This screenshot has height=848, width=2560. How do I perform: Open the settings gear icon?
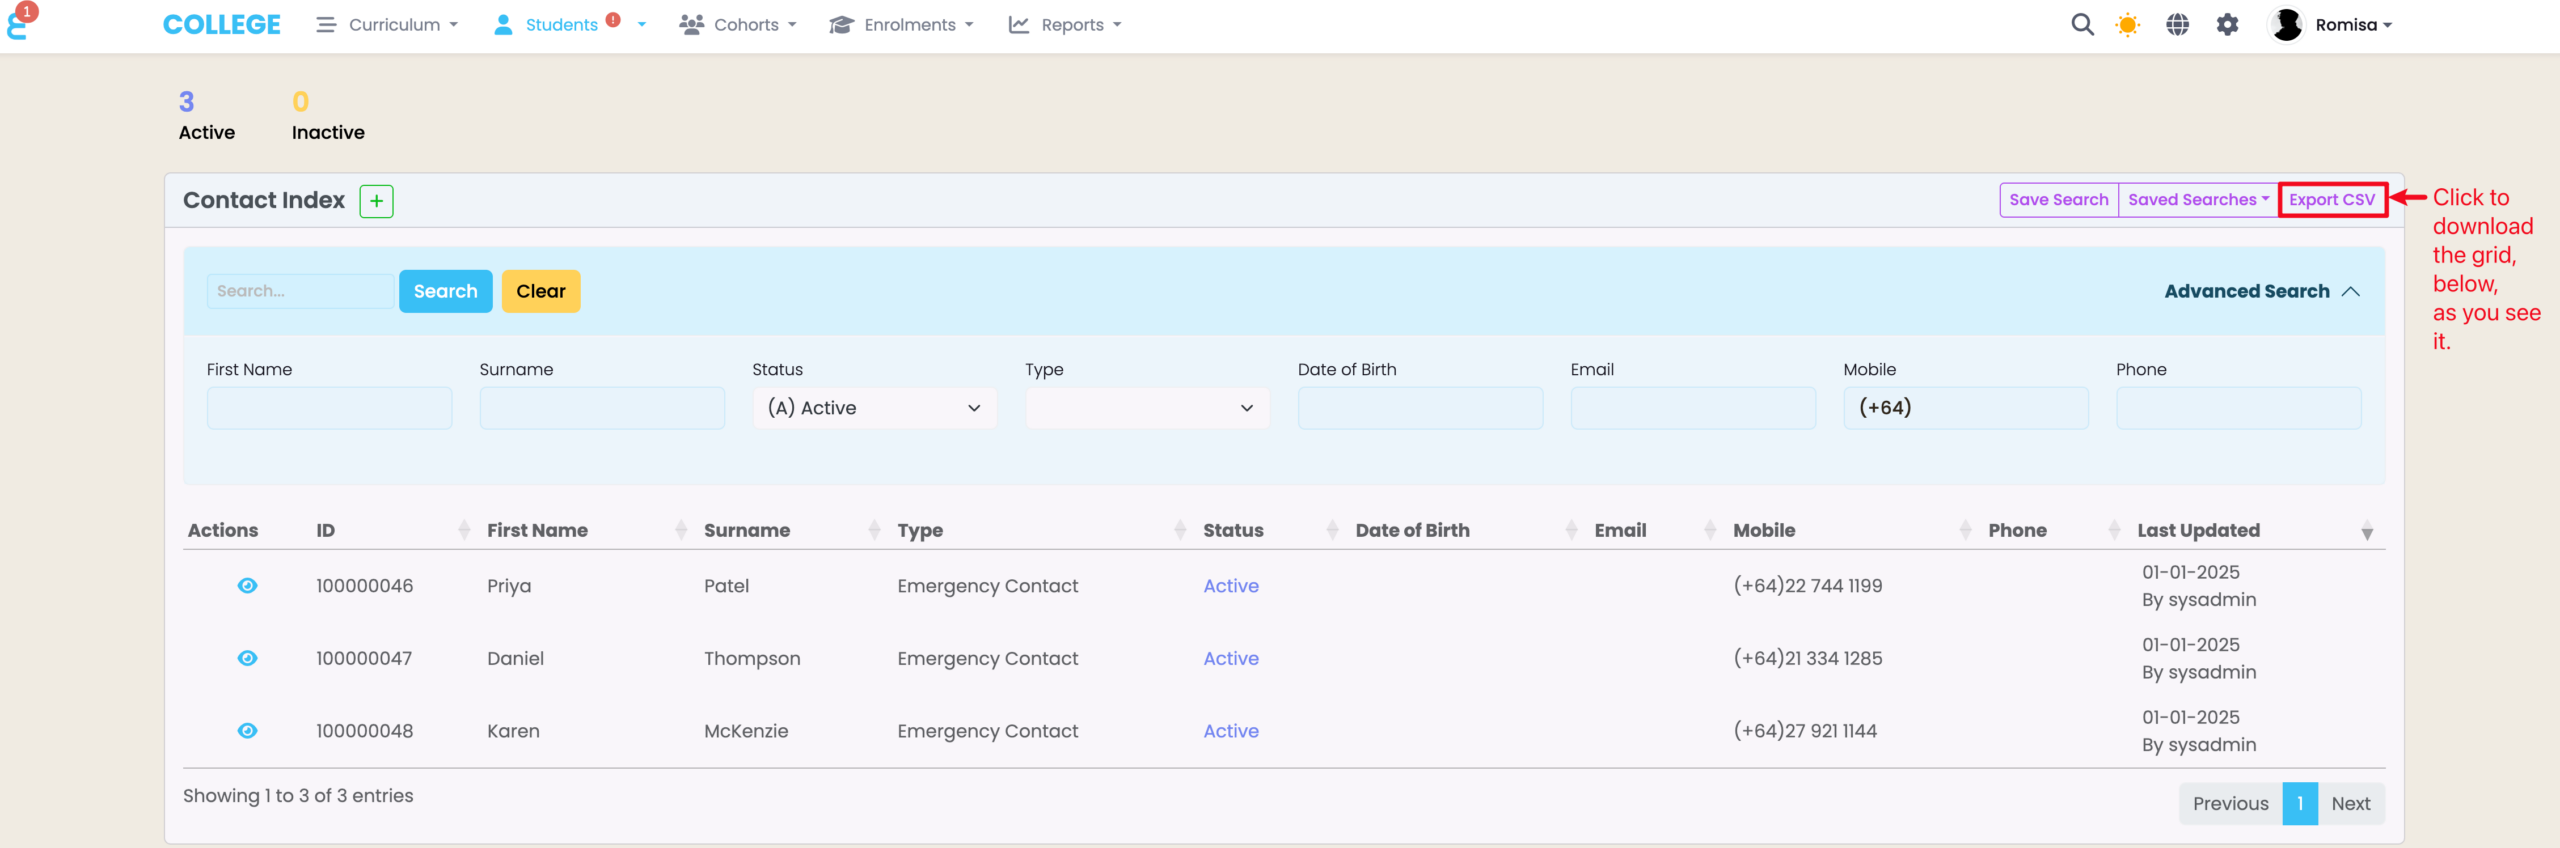point(2227,25)
